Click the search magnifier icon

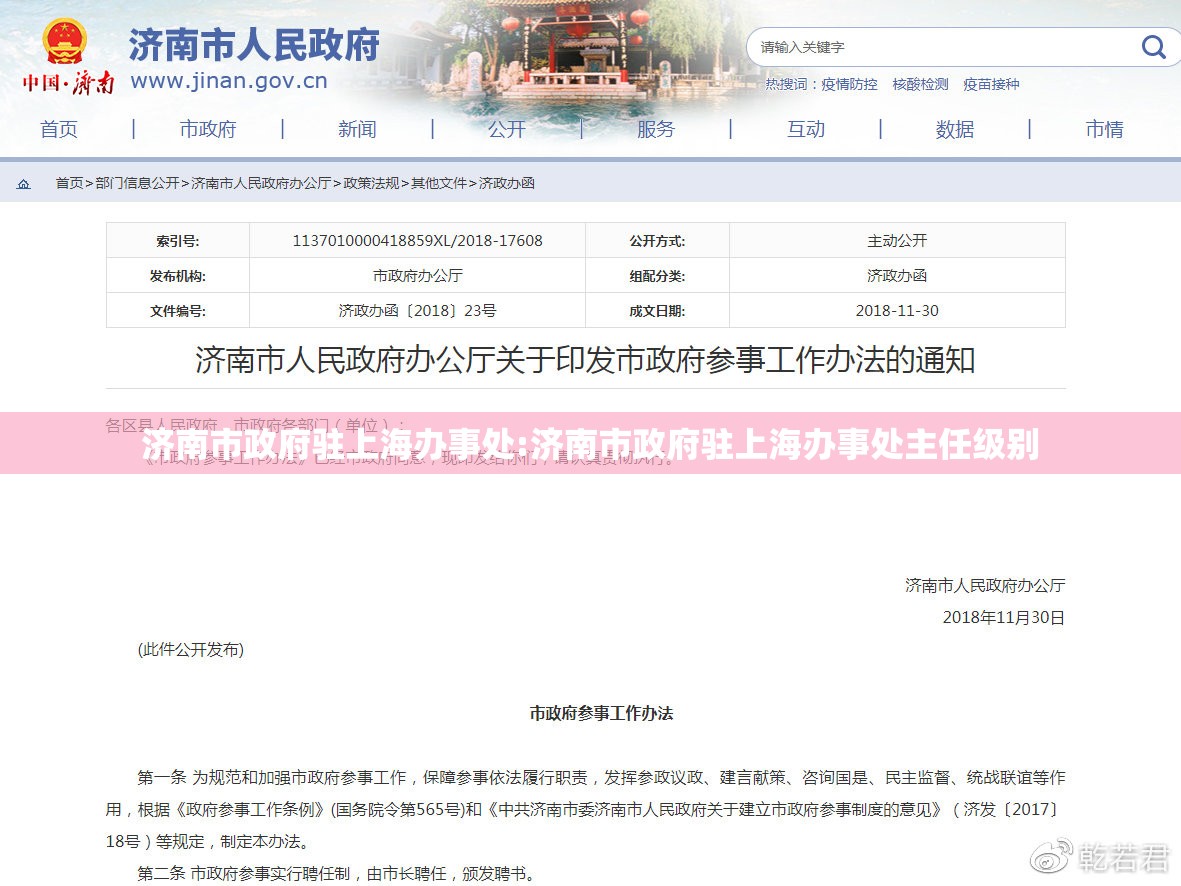[1153, 47]
